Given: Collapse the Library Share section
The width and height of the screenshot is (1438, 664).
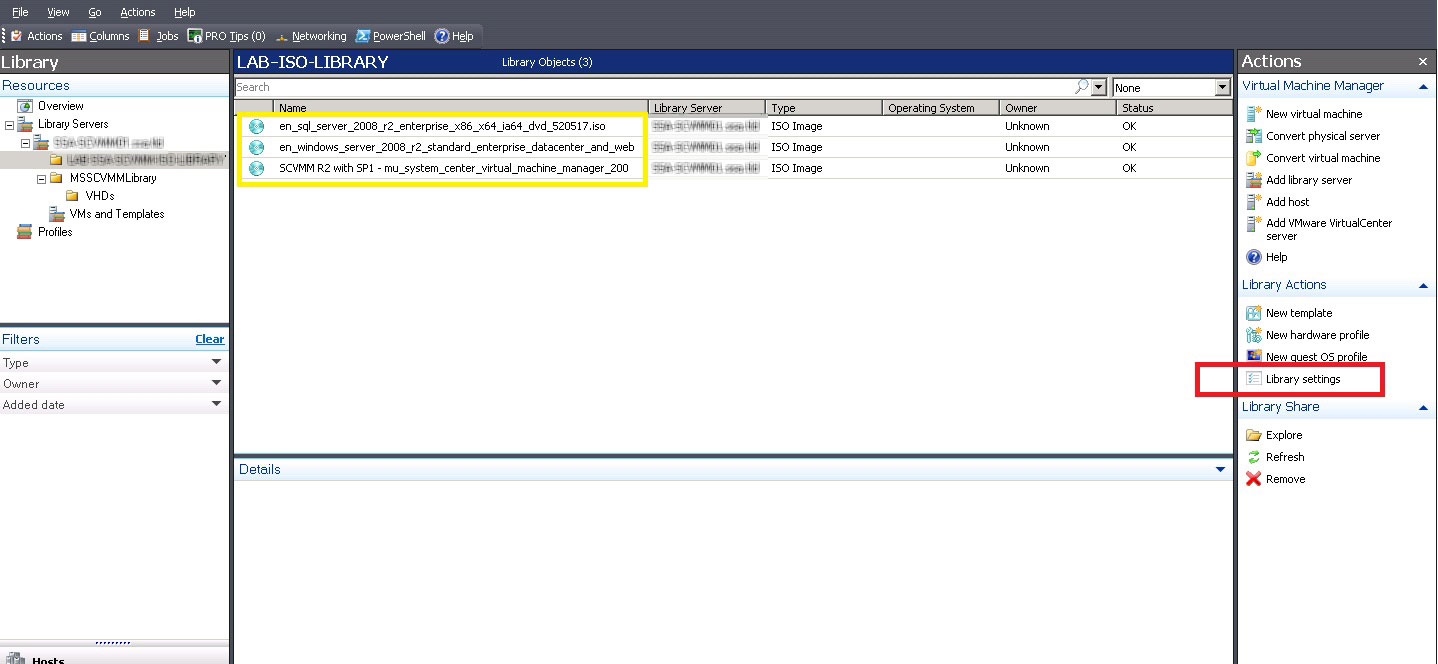Looking at the screenshot, I should point(1423,408).
